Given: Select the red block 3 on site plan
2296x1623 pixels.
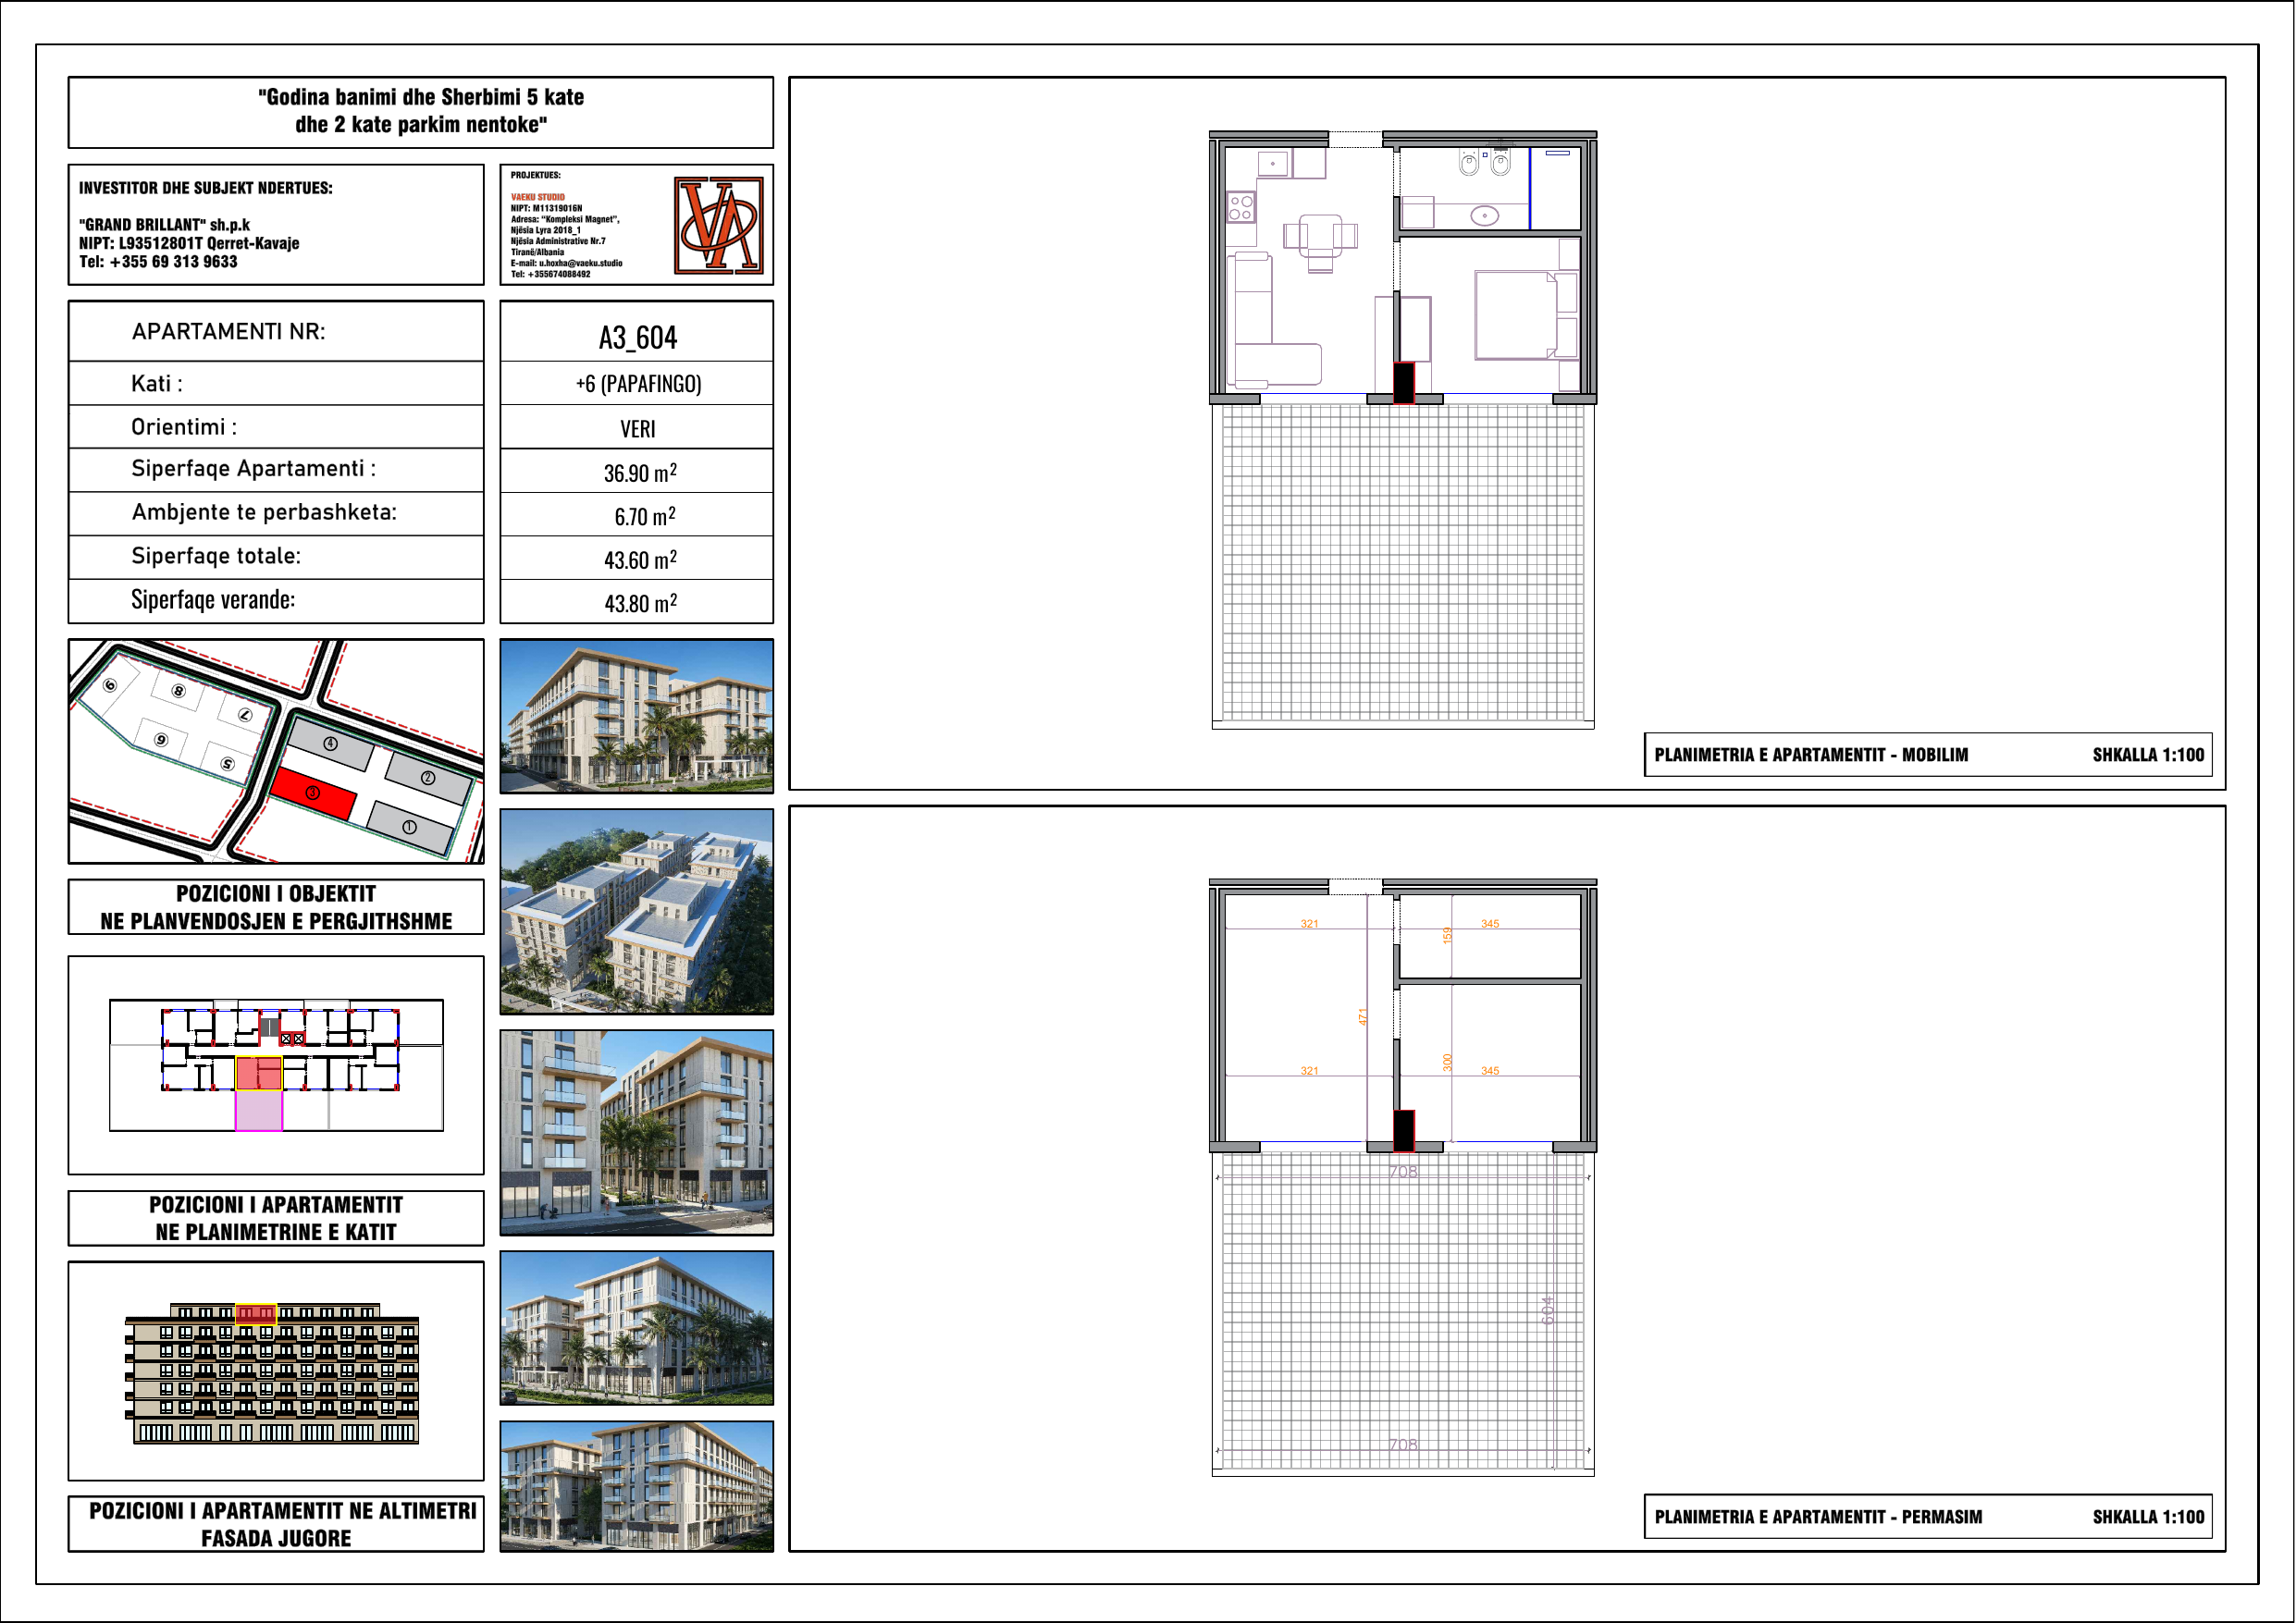Looking at the screenshot, I should tap(313, 793).
